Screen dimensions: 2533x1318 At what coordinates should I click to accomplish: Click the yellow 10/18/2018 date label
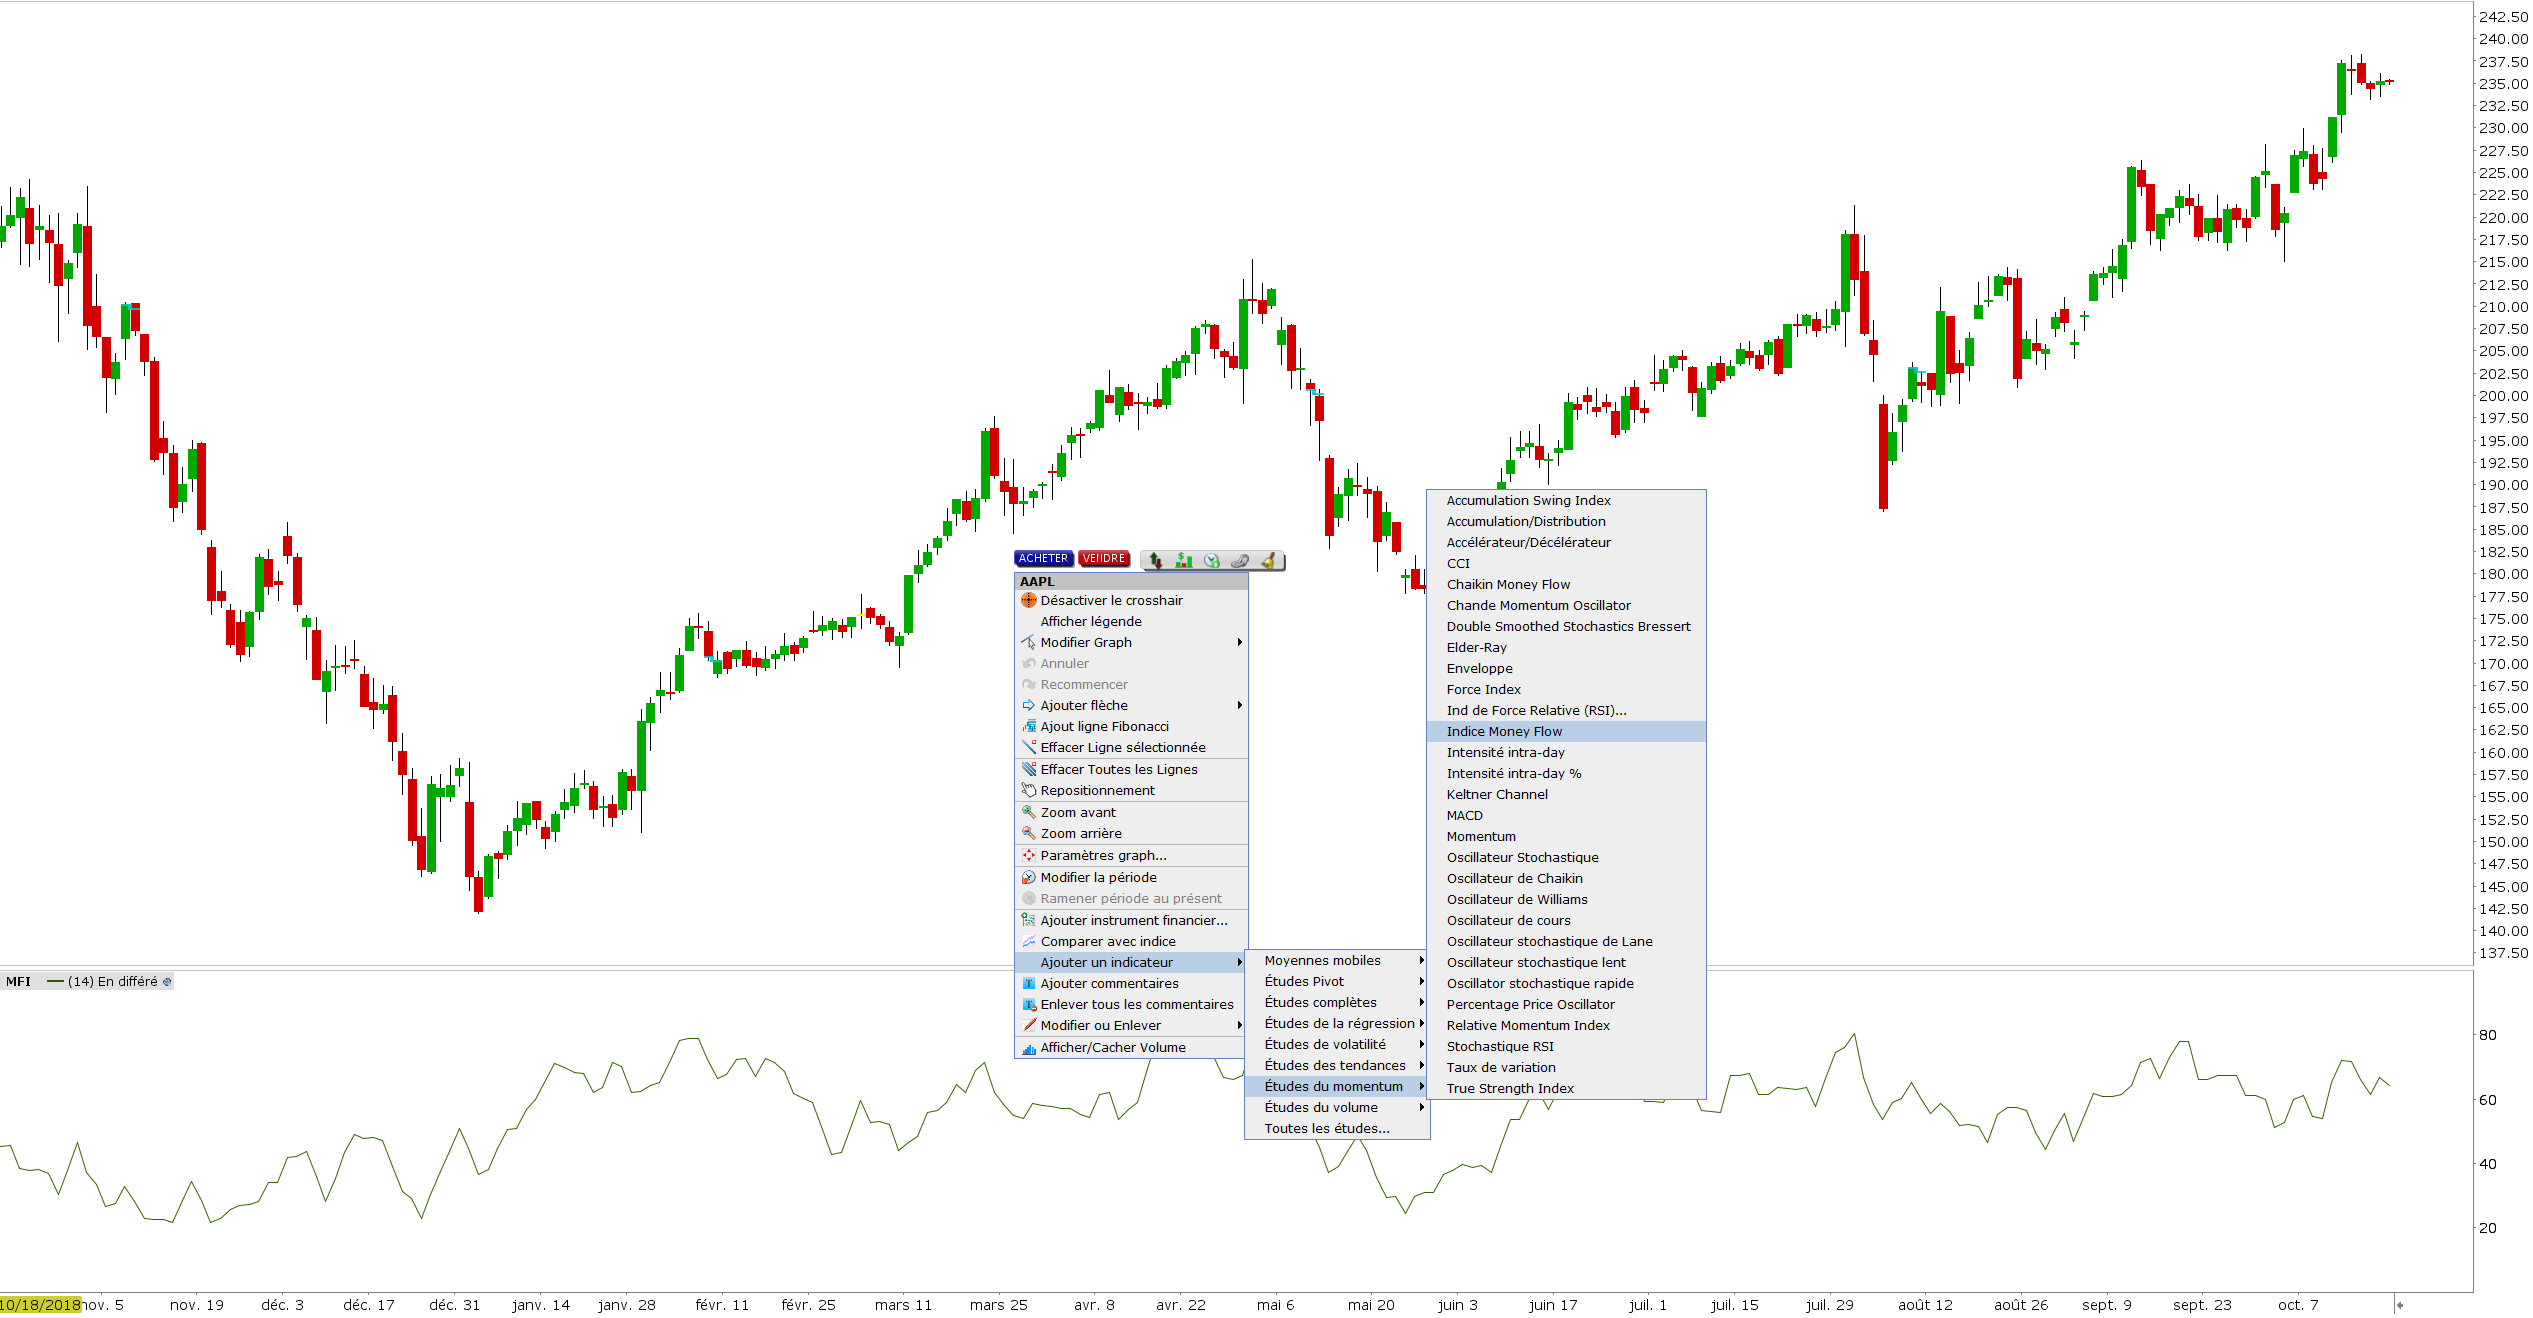tap(40, 1305)
